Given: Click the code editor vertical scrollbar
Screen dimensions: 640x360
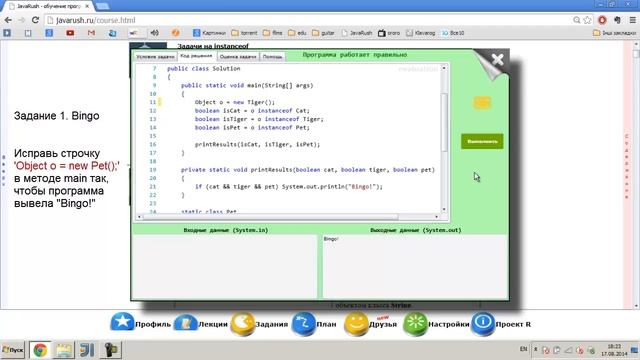Looking at the screenshot, I should (444, 122).
